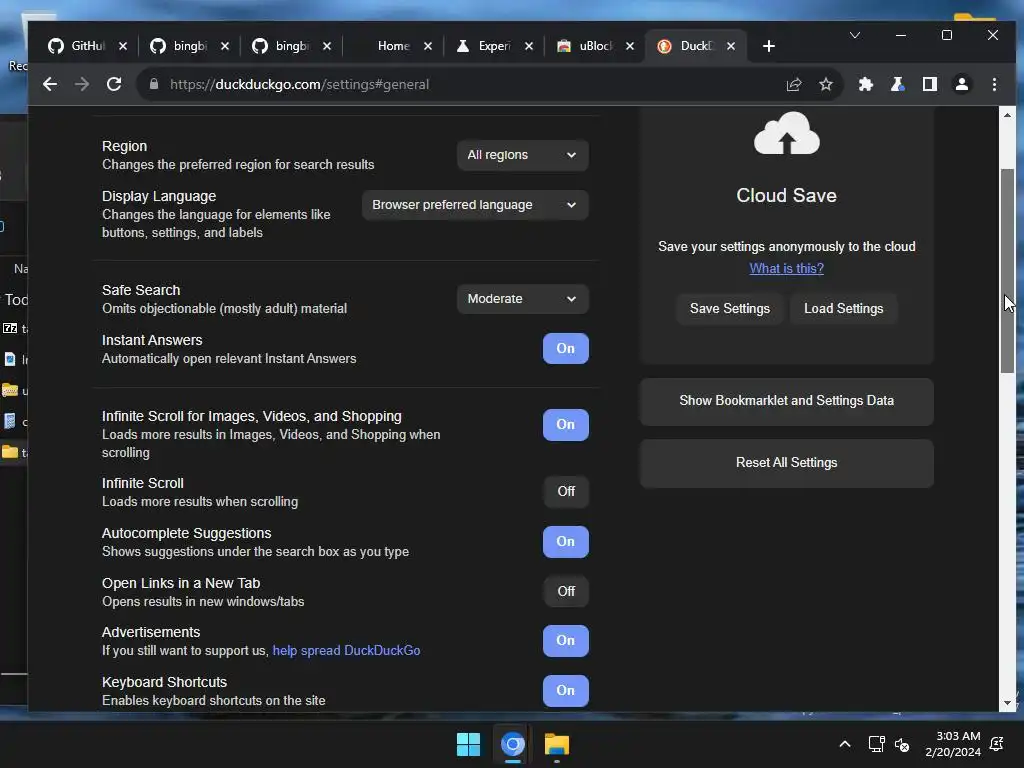
Task: Close the Experiments tab
Action: click(529, 46)
